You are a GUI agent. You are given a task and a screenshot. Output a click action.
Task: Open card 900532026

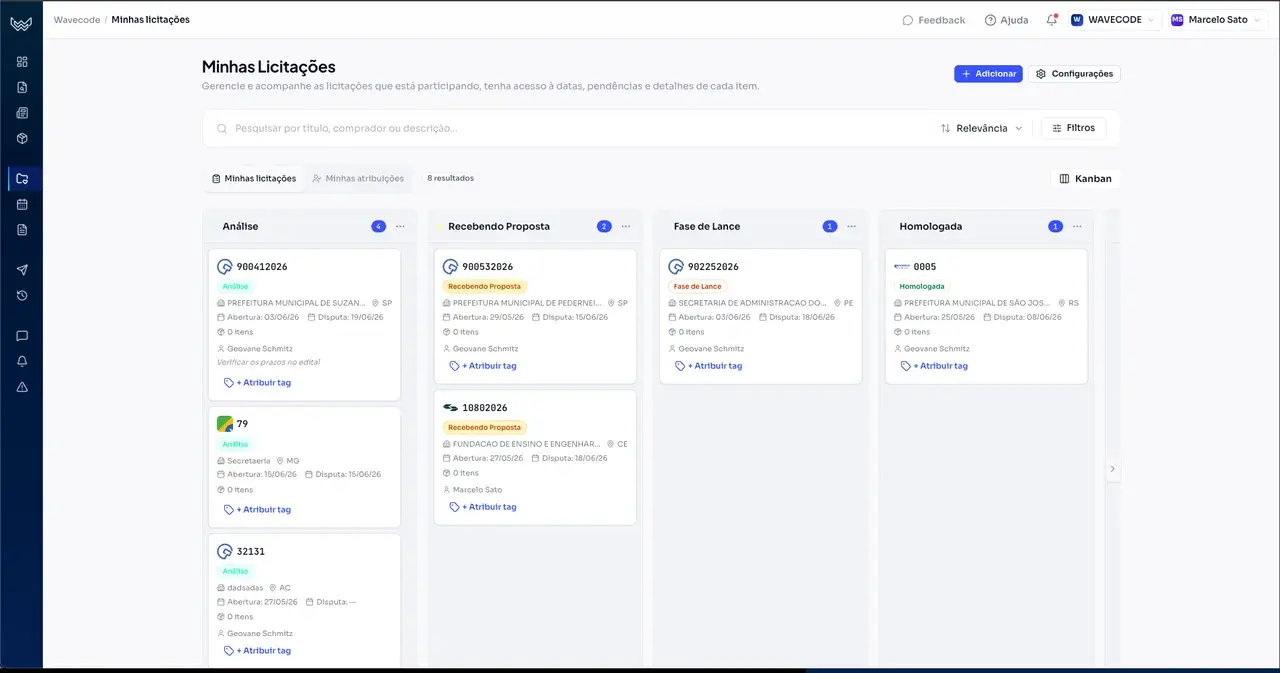535,316
